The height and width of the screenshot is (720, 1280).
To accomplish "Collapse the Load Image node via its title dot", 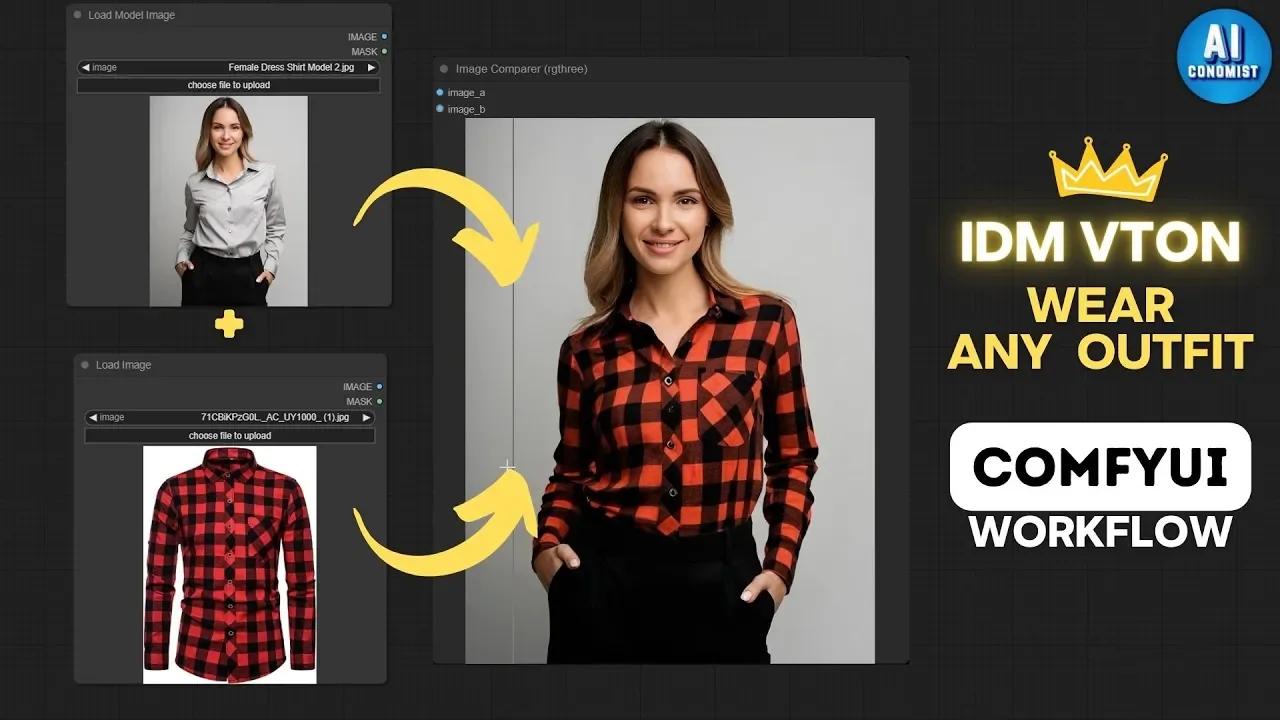I will pos(85,365).
